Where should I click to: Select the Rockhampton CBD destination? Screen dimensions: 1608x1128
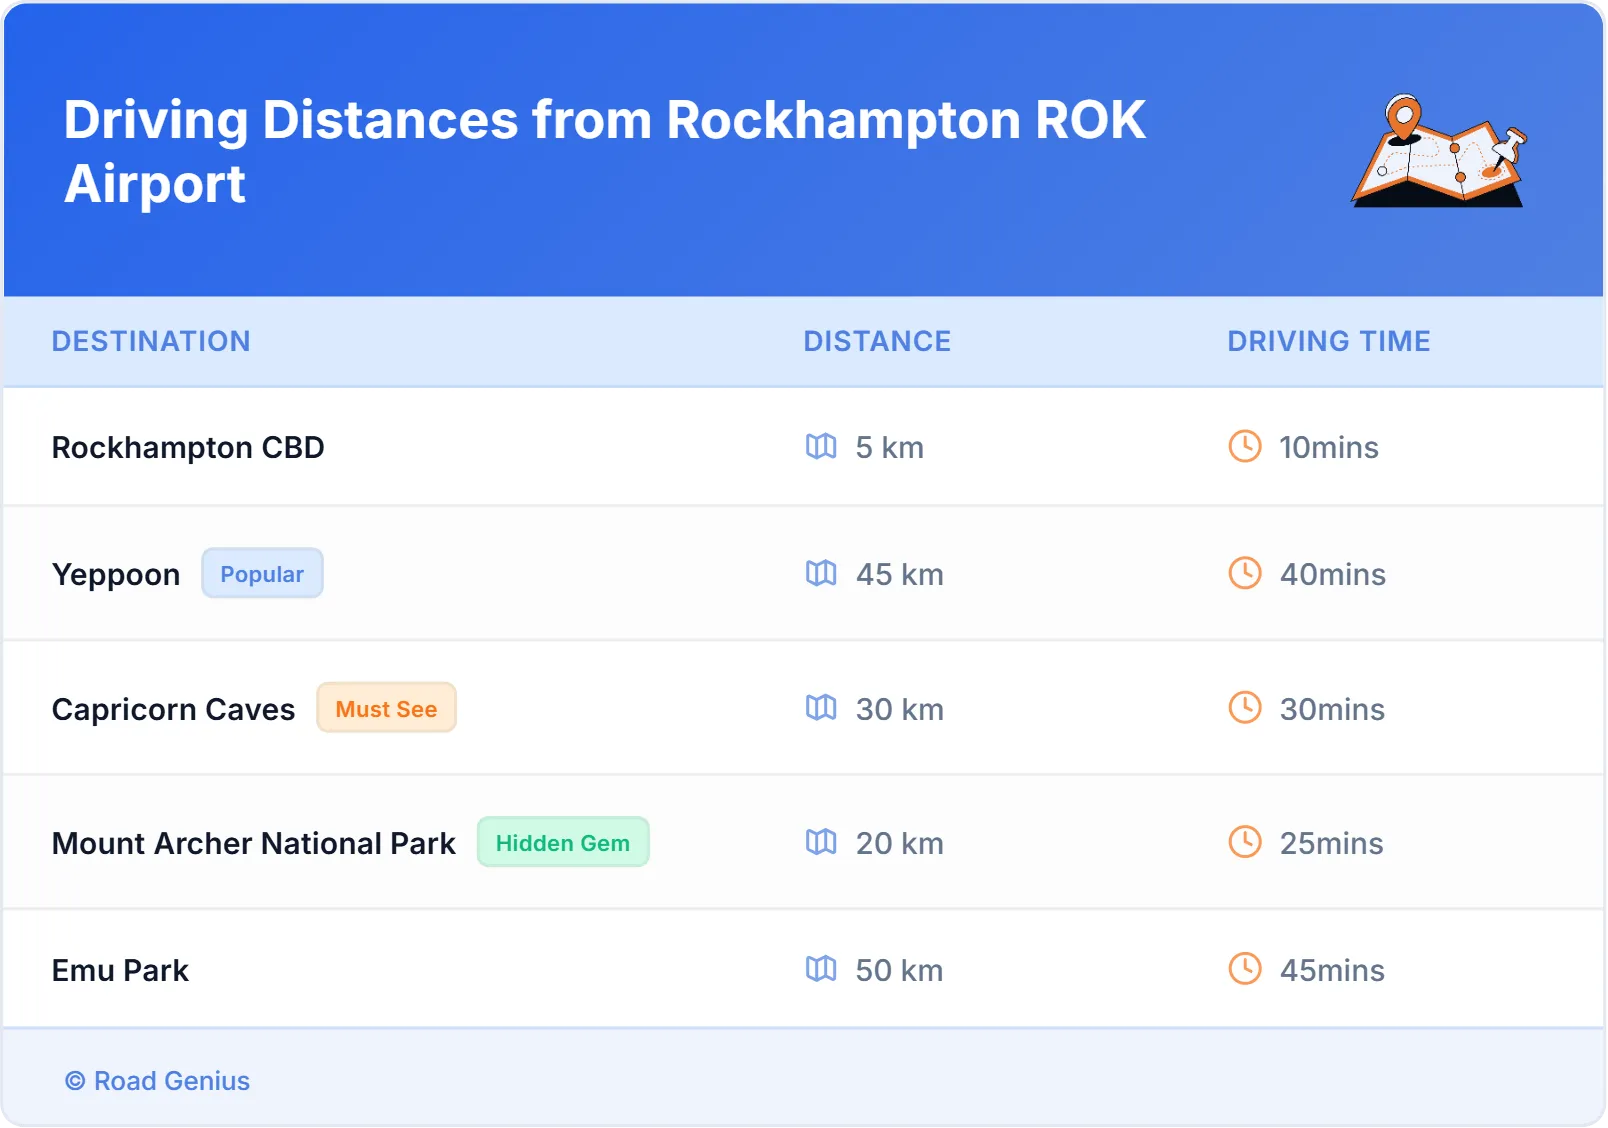pyautogui.click(x=188, y=447)
